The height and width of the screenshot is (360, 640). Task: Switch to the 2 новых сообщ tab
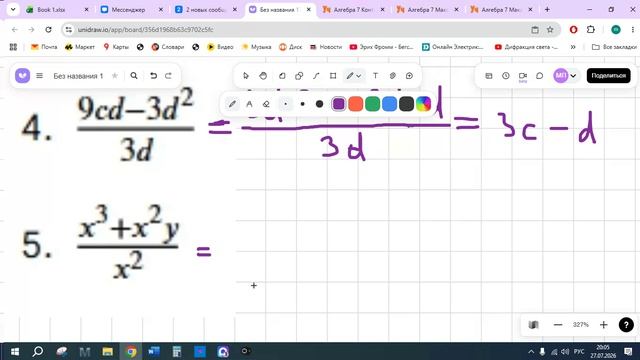tap(206, 9)
